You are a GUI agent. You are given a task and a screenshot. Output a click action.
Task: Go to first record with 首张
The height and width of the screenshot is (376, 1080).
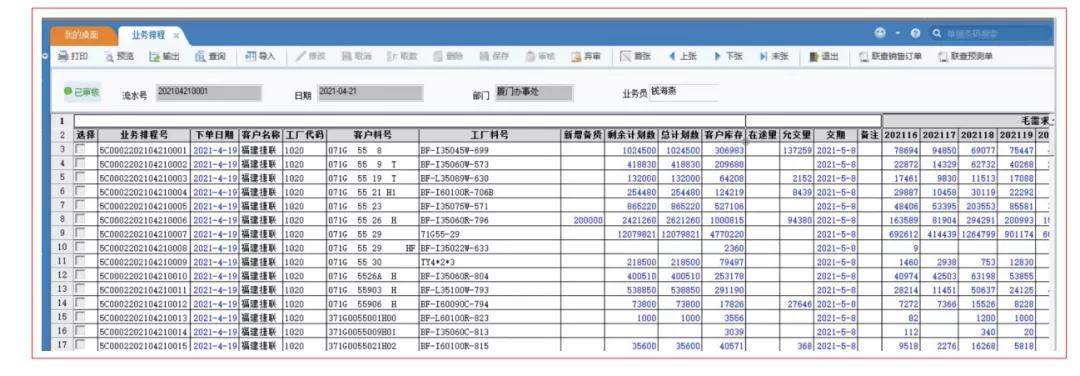[x=635, y=57]
